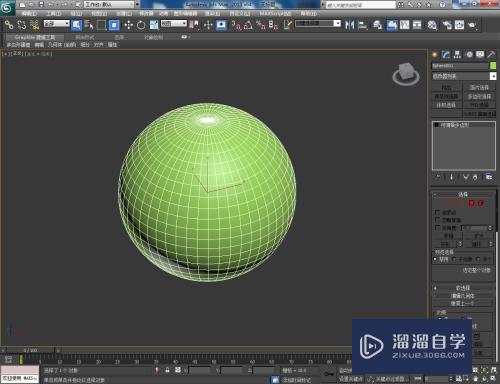Image resolution: width=500 pixels, height=384 pixels.
Task: Switch to the Display command panel tab
Action: point(480,54)
